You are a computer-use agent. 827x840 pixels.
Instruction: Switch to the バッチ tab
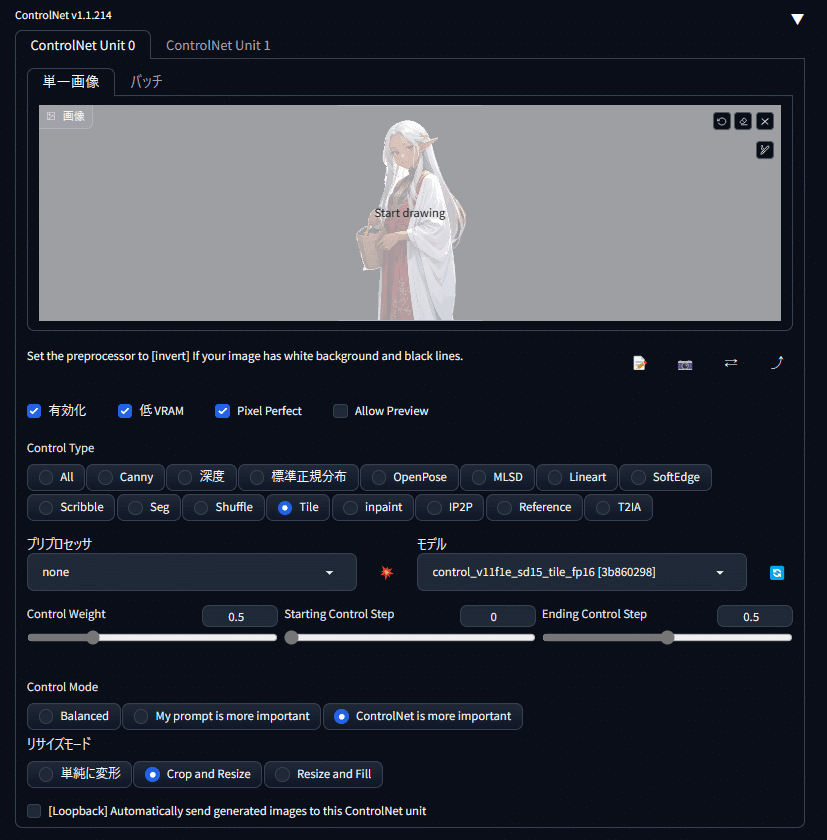coord(146,83)
